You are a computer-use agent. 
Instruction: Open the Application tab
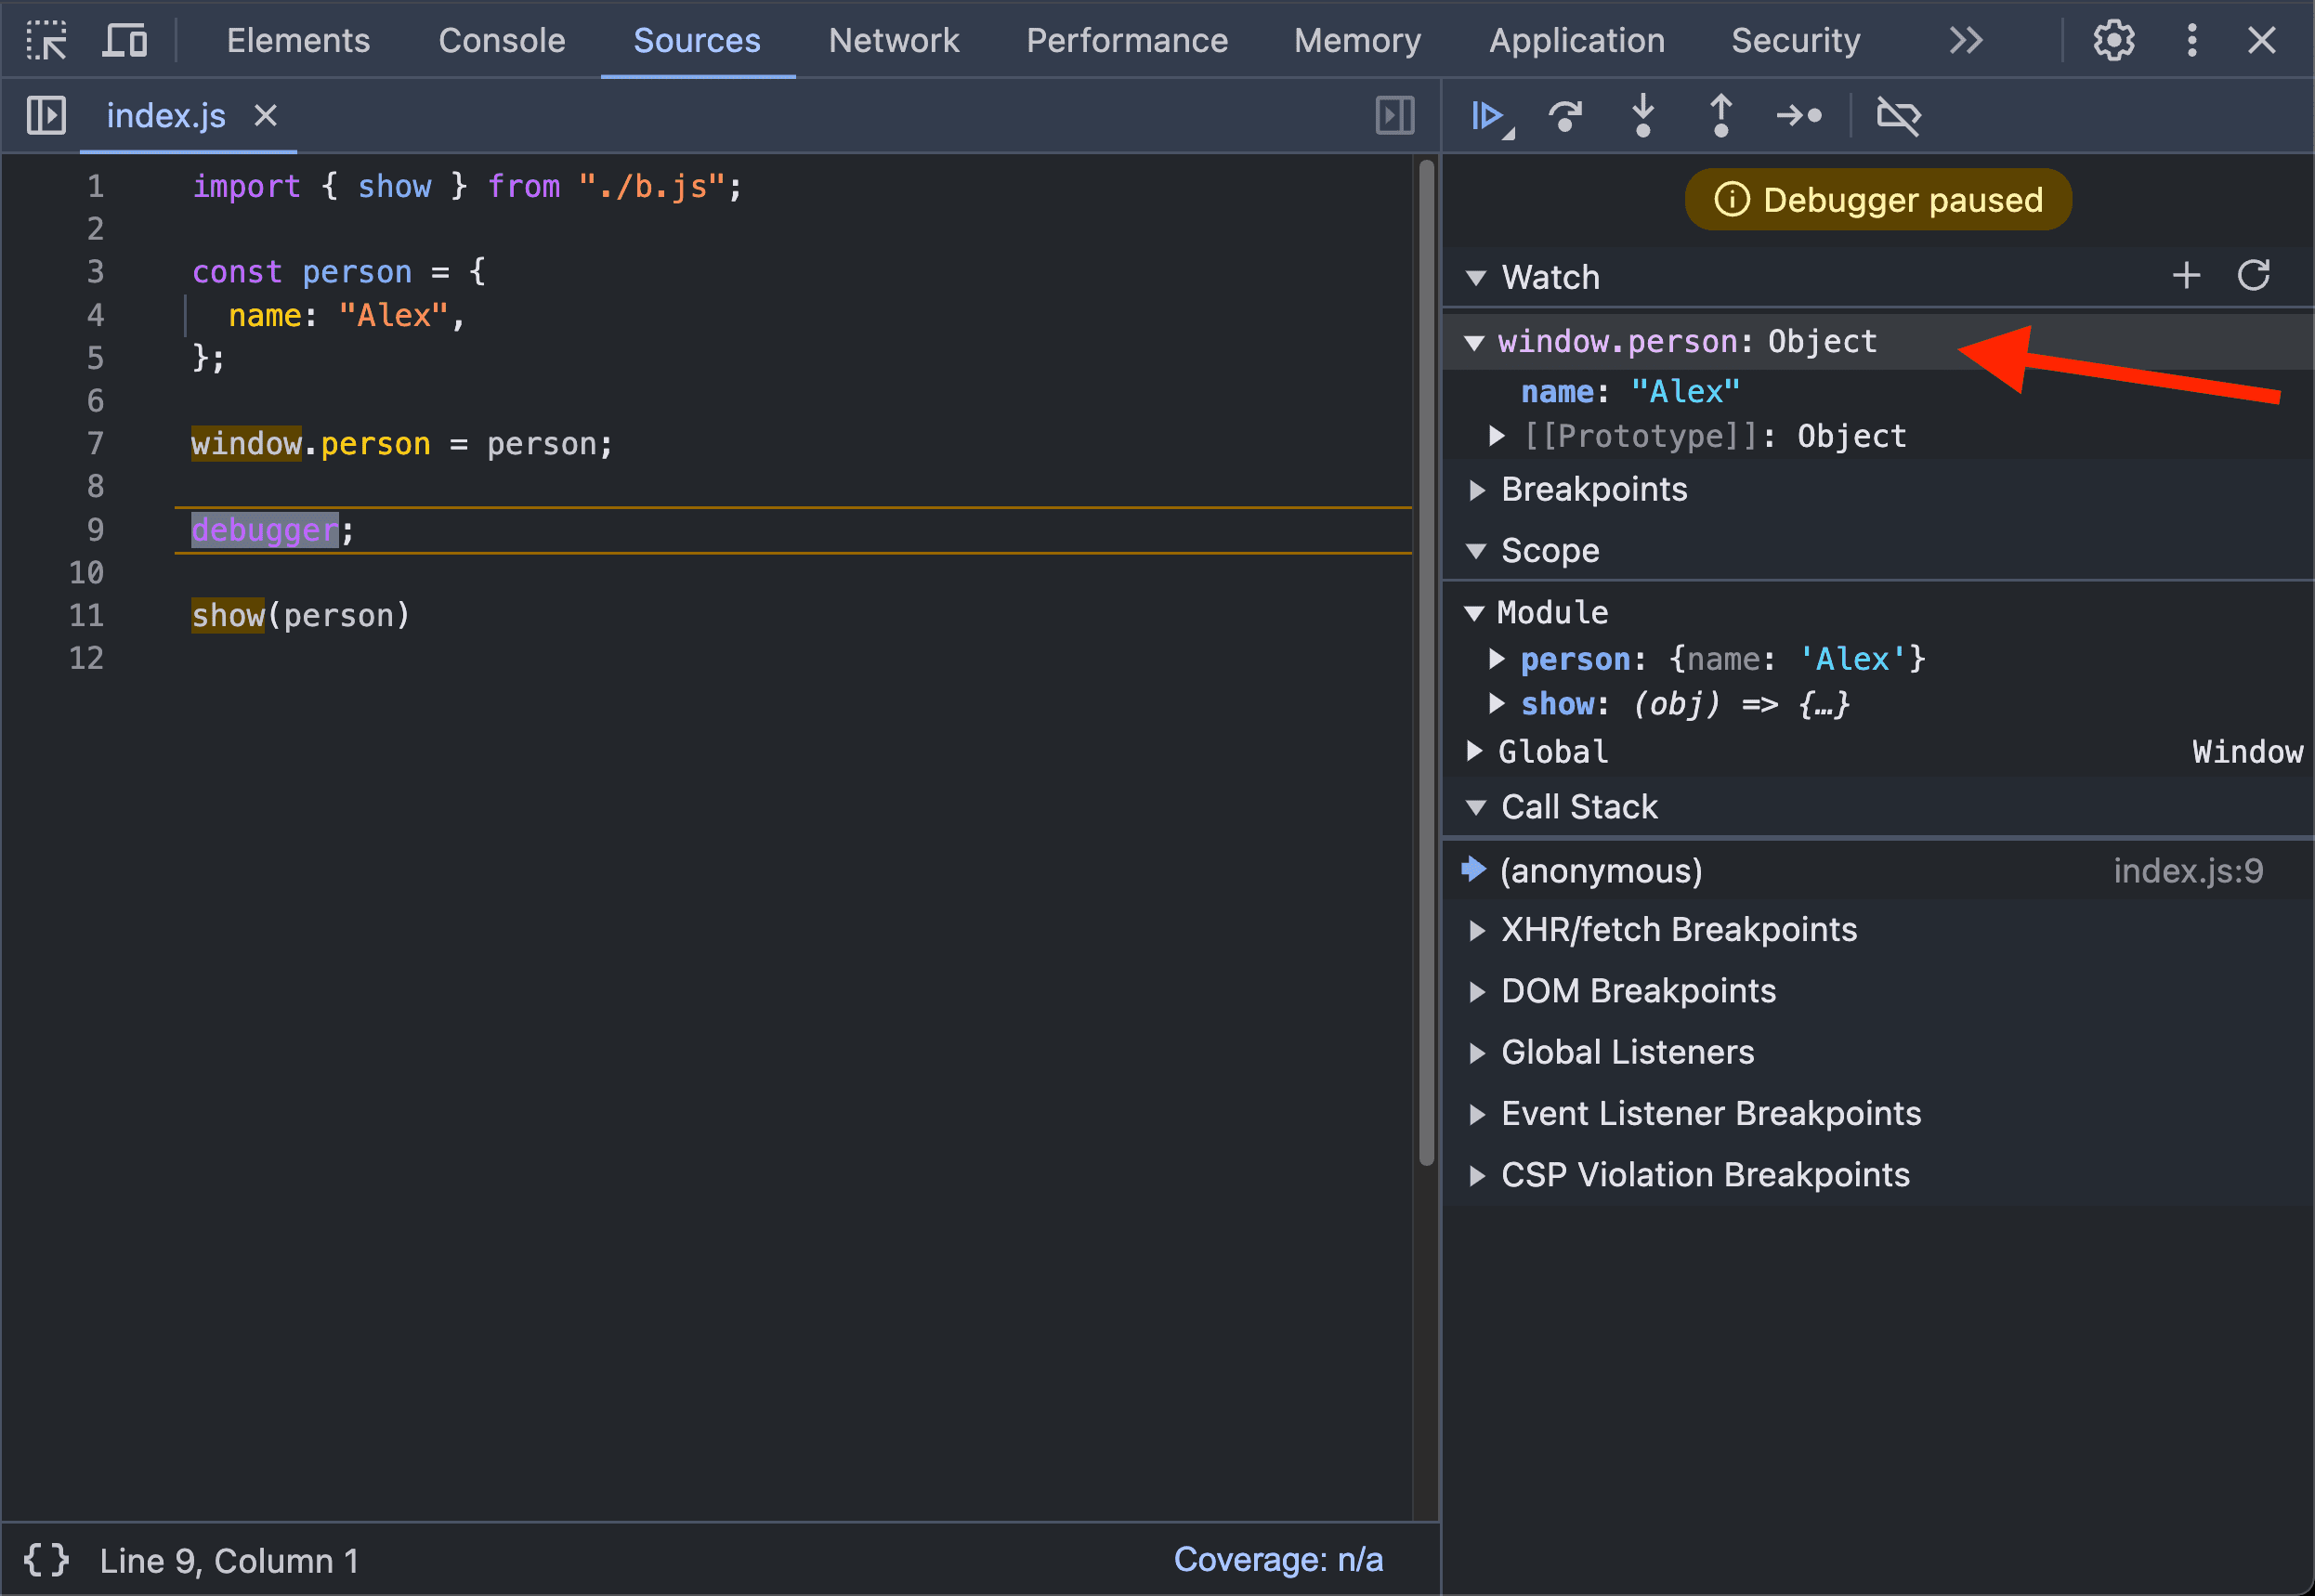tap(1577, 41)
